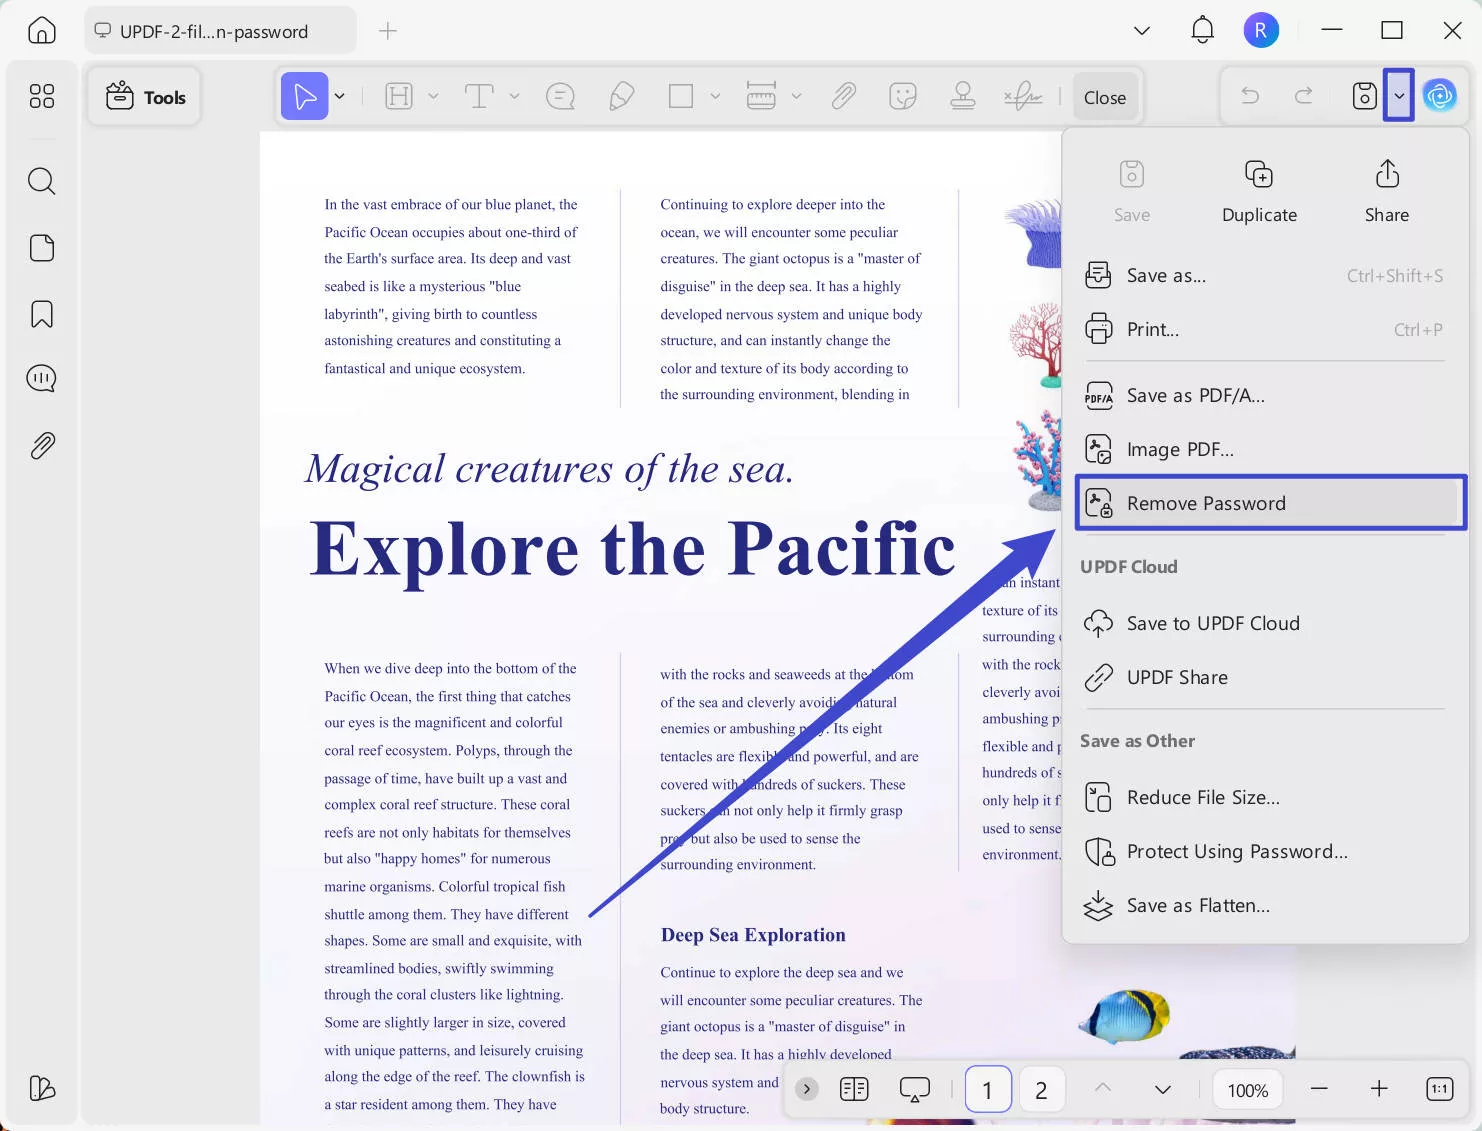Select the comment note tool
Viewport: 1482px width, 1131px height.
click(x=560, y=97)
